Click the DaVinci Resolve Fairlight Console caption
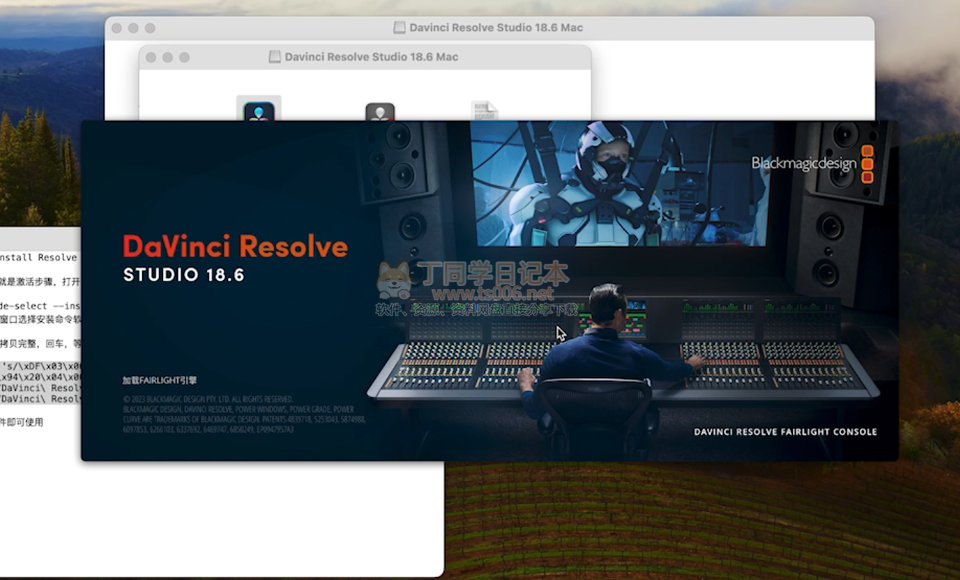The height and width of the screenshot is (580, 960). click(x=785, y=432)
